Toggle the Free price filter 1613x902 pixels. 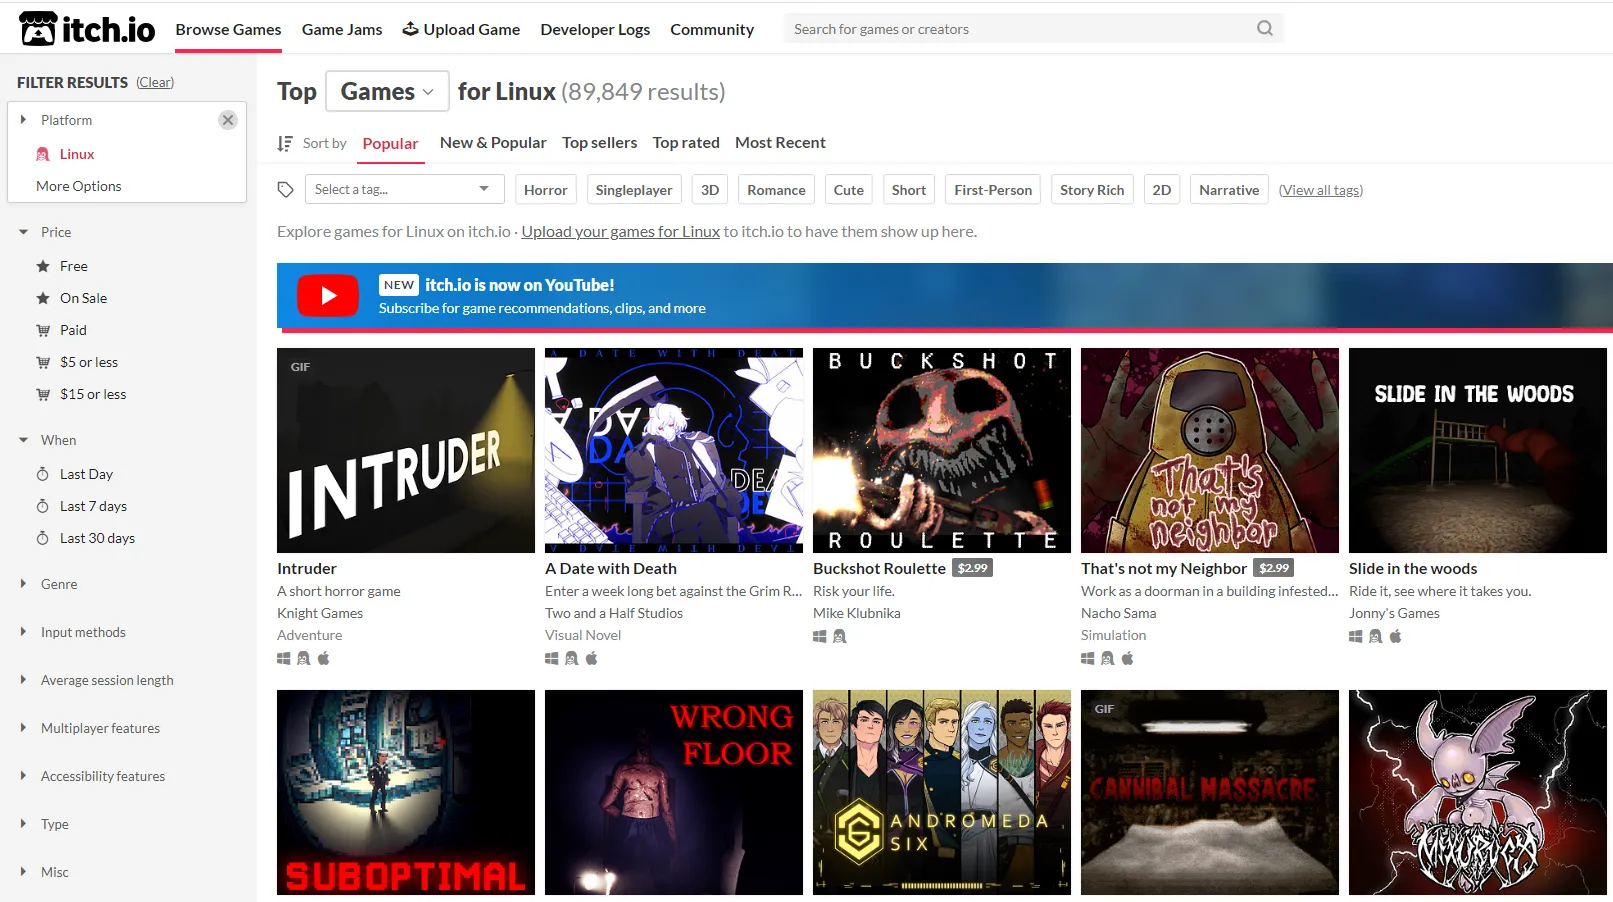73,266
